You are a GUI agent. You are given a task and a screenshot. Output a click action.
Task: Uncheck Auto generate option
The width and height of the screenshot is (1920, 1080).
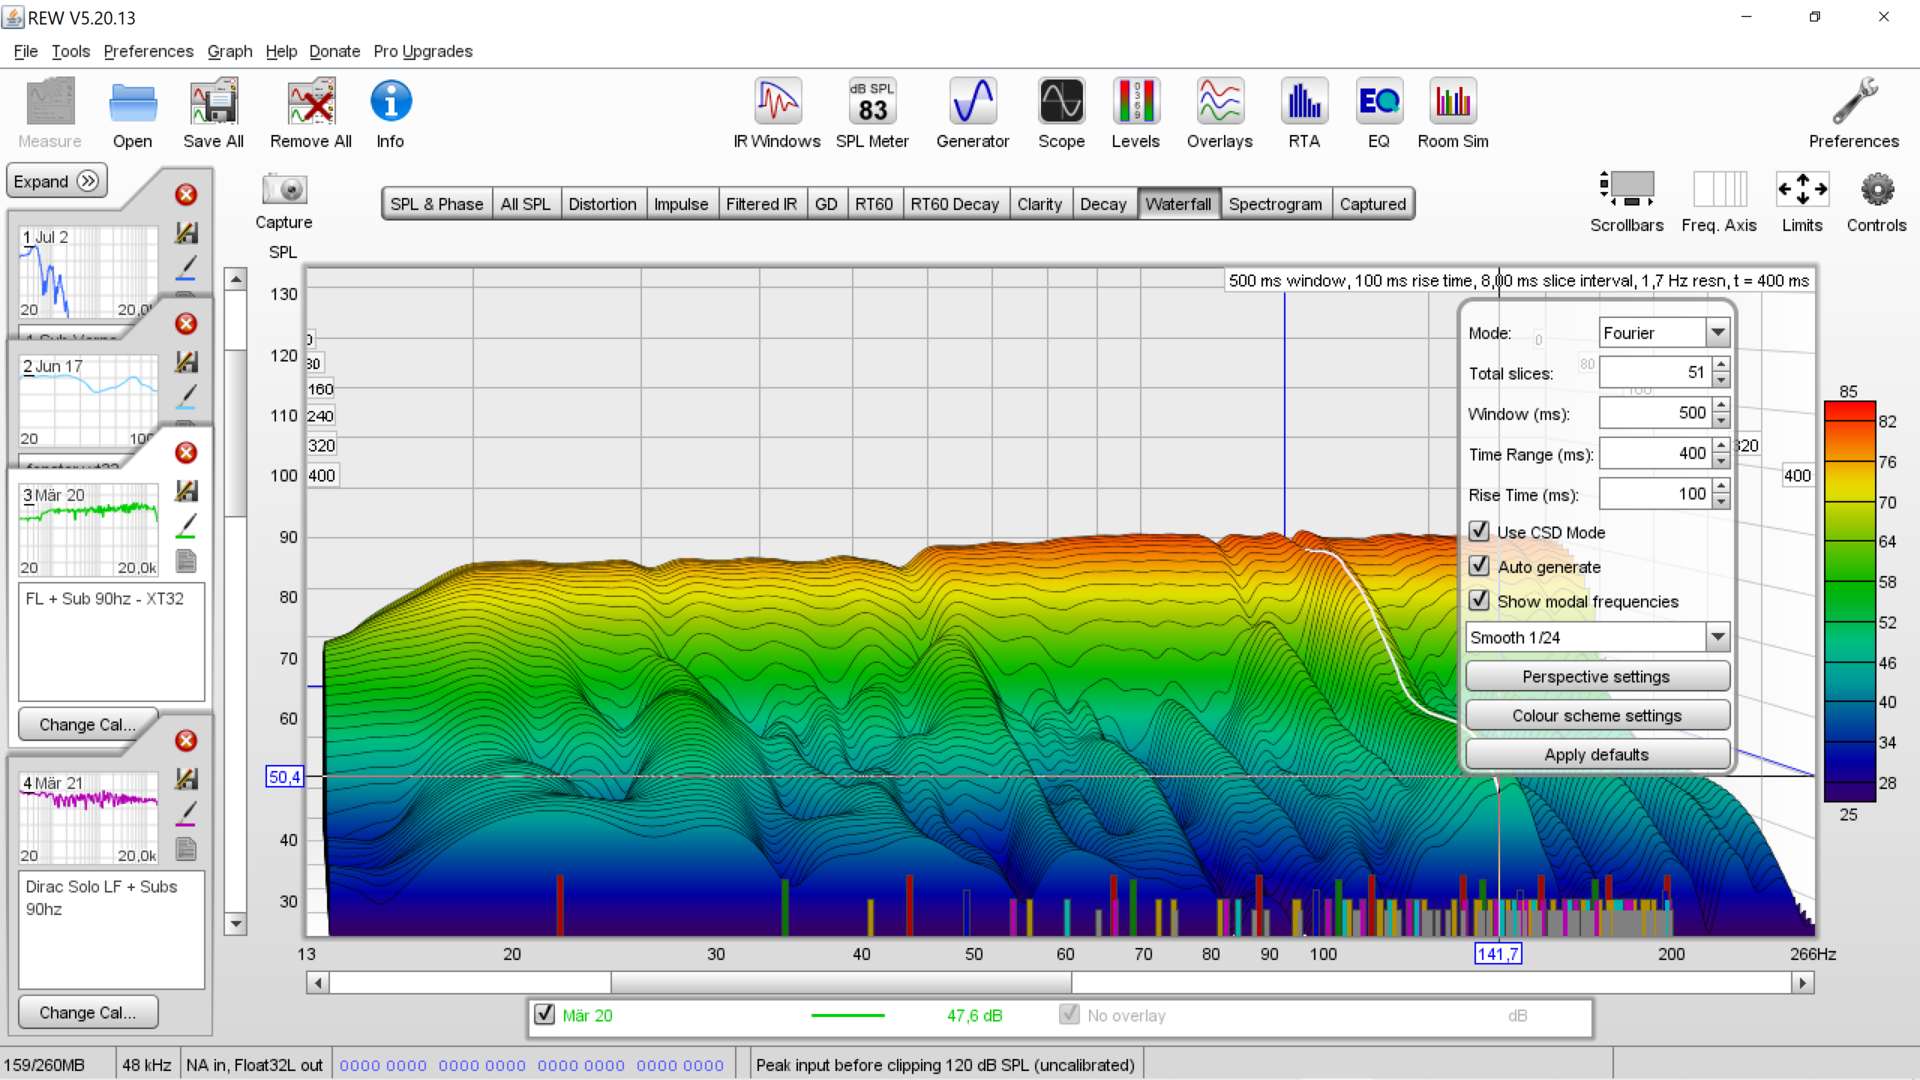(x=1479, y=566)
